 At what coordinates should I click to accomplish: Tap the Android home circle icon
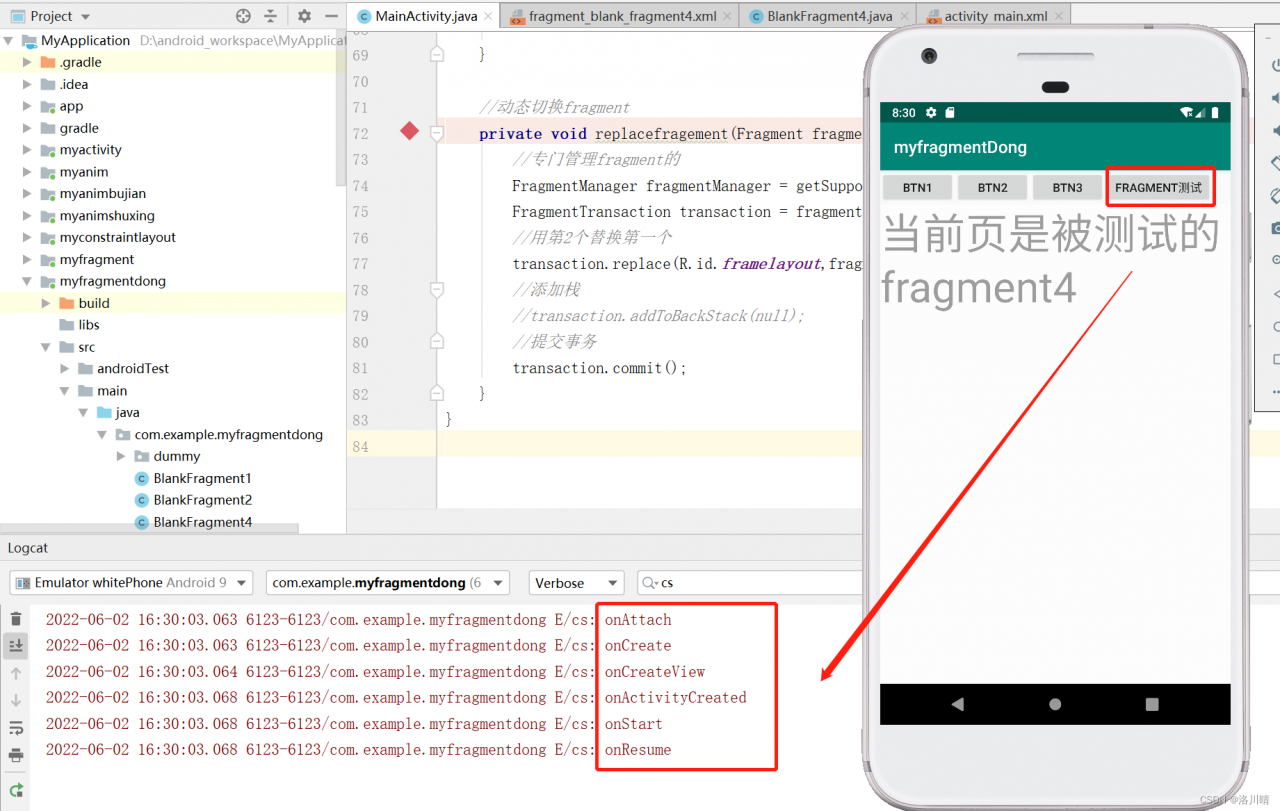[x=1054, y=704]
